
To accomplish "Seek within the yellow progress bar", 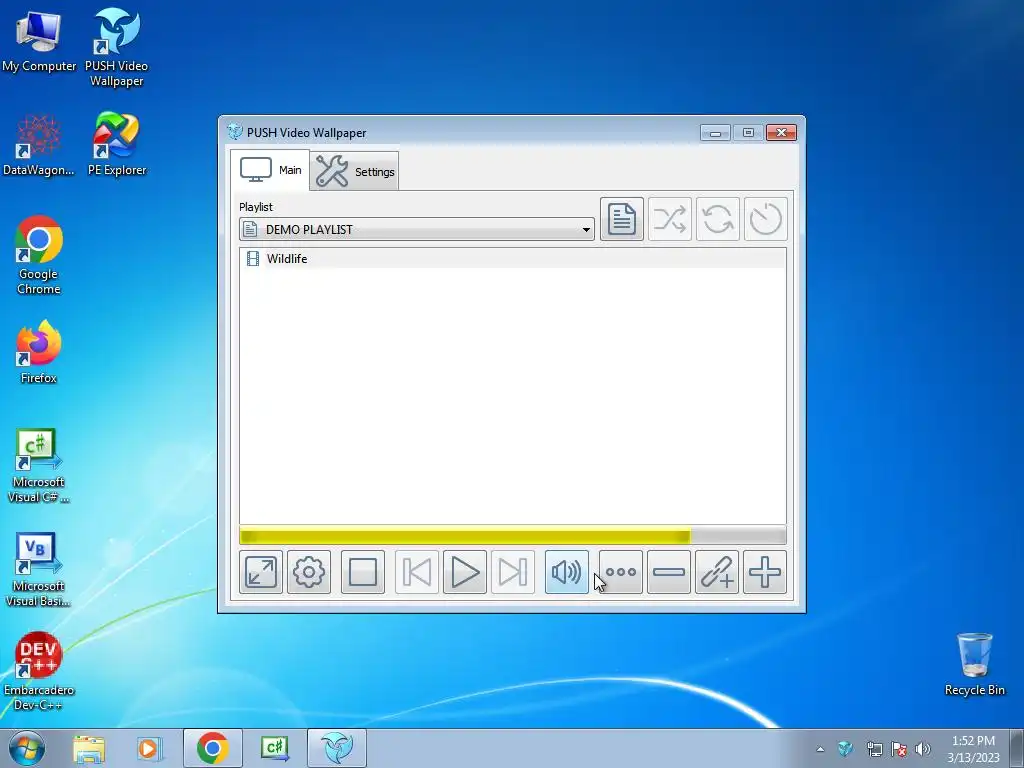I will pos(513,536).
